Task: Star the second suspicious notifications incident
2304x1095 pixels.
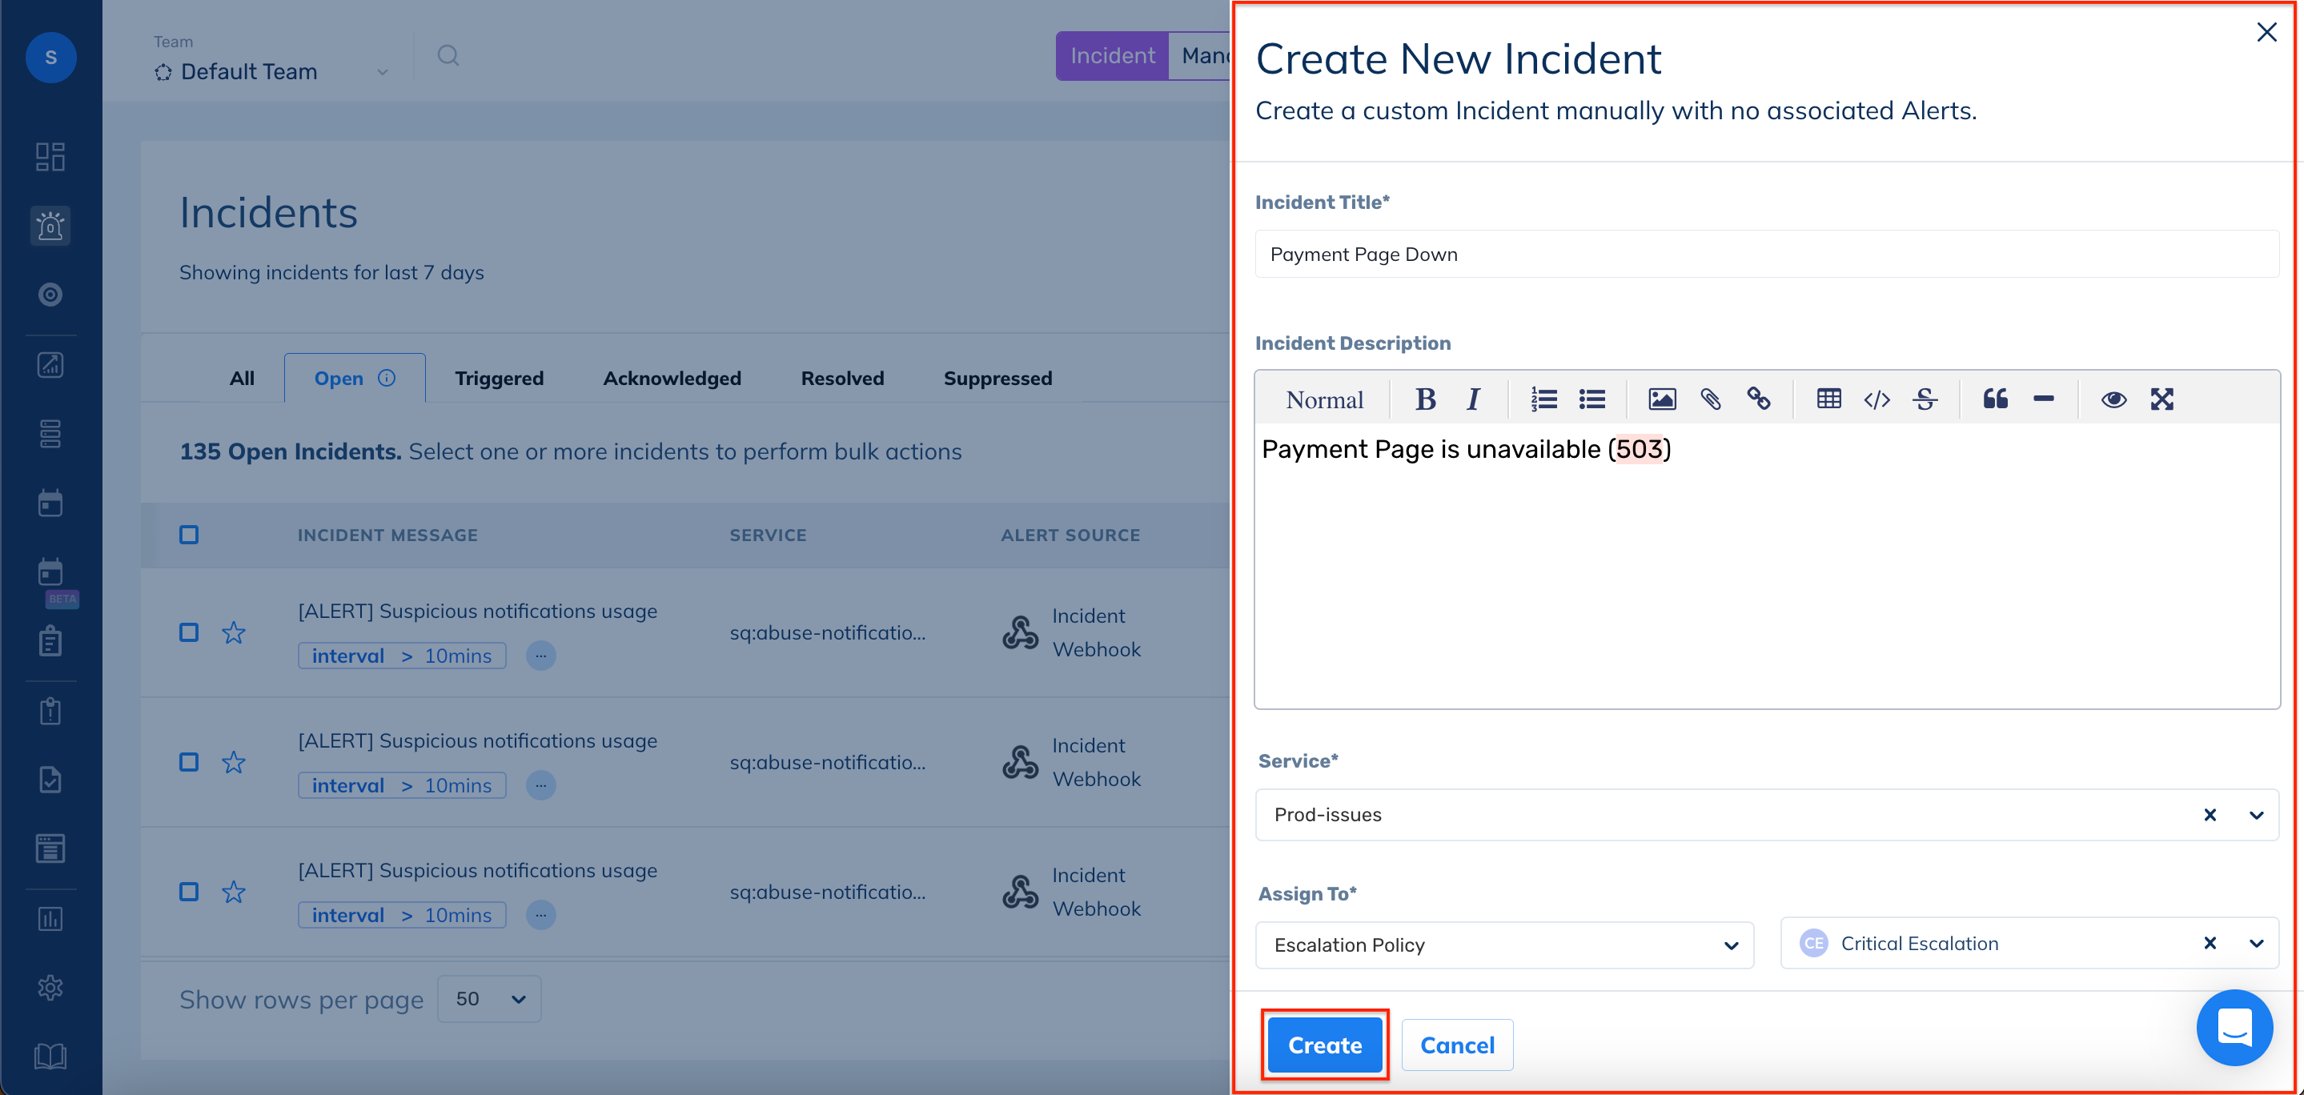Action: click(234, 763)
